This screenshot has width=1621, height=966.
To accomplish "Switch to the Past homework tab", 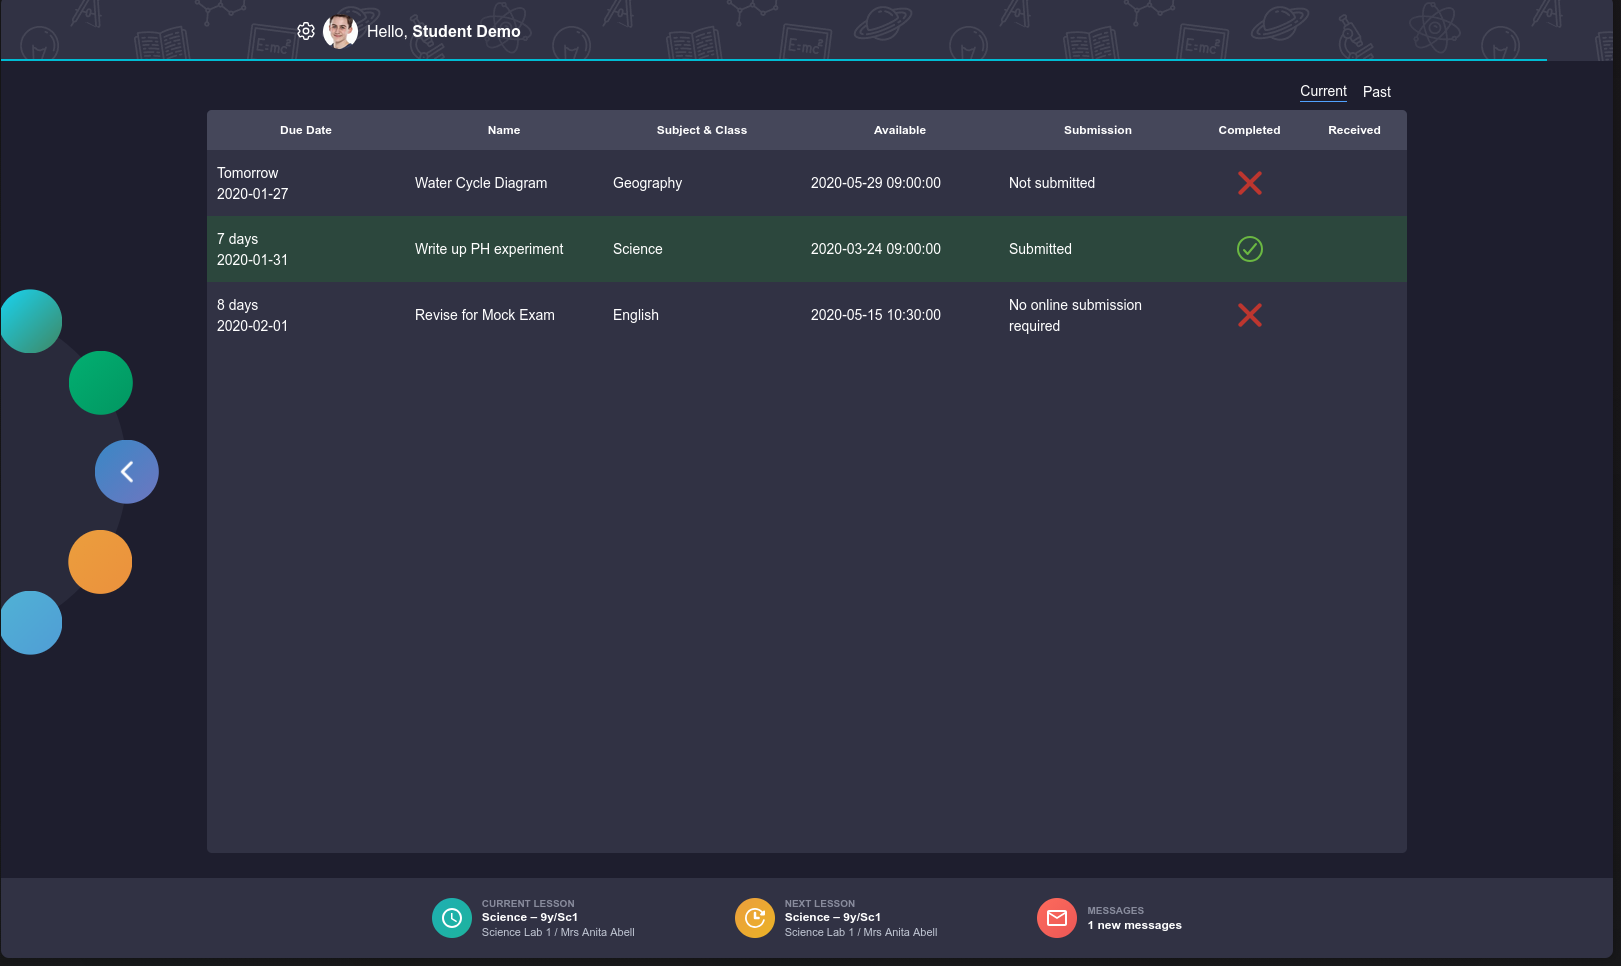I will [1377, 92].
